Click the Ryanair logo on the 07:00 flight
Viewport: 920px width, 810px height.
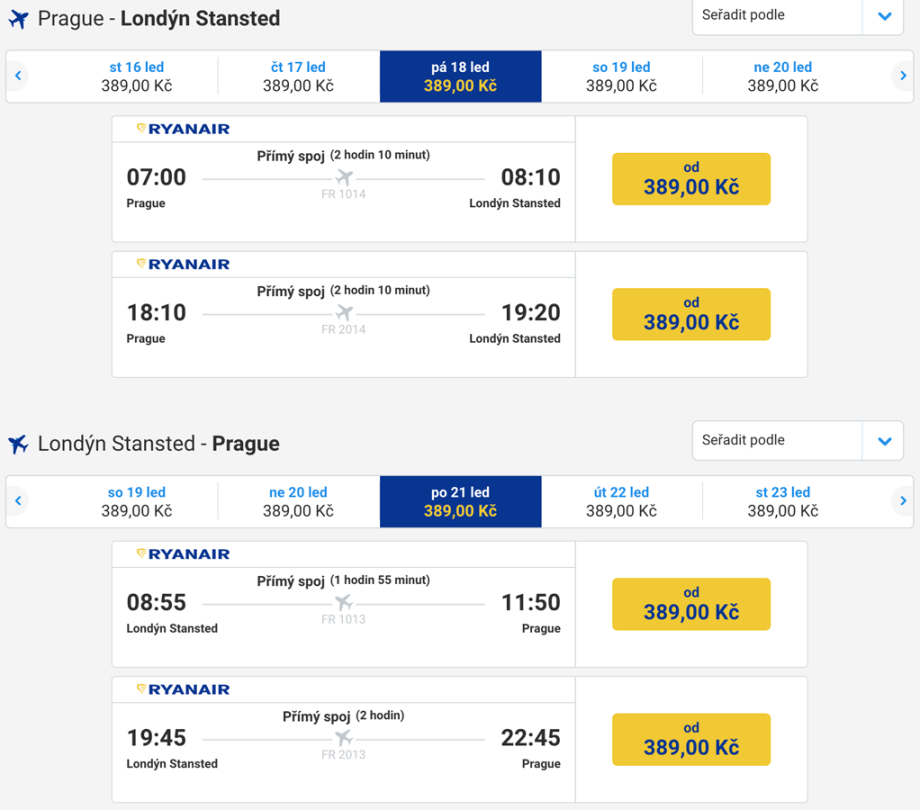point(183,129)
